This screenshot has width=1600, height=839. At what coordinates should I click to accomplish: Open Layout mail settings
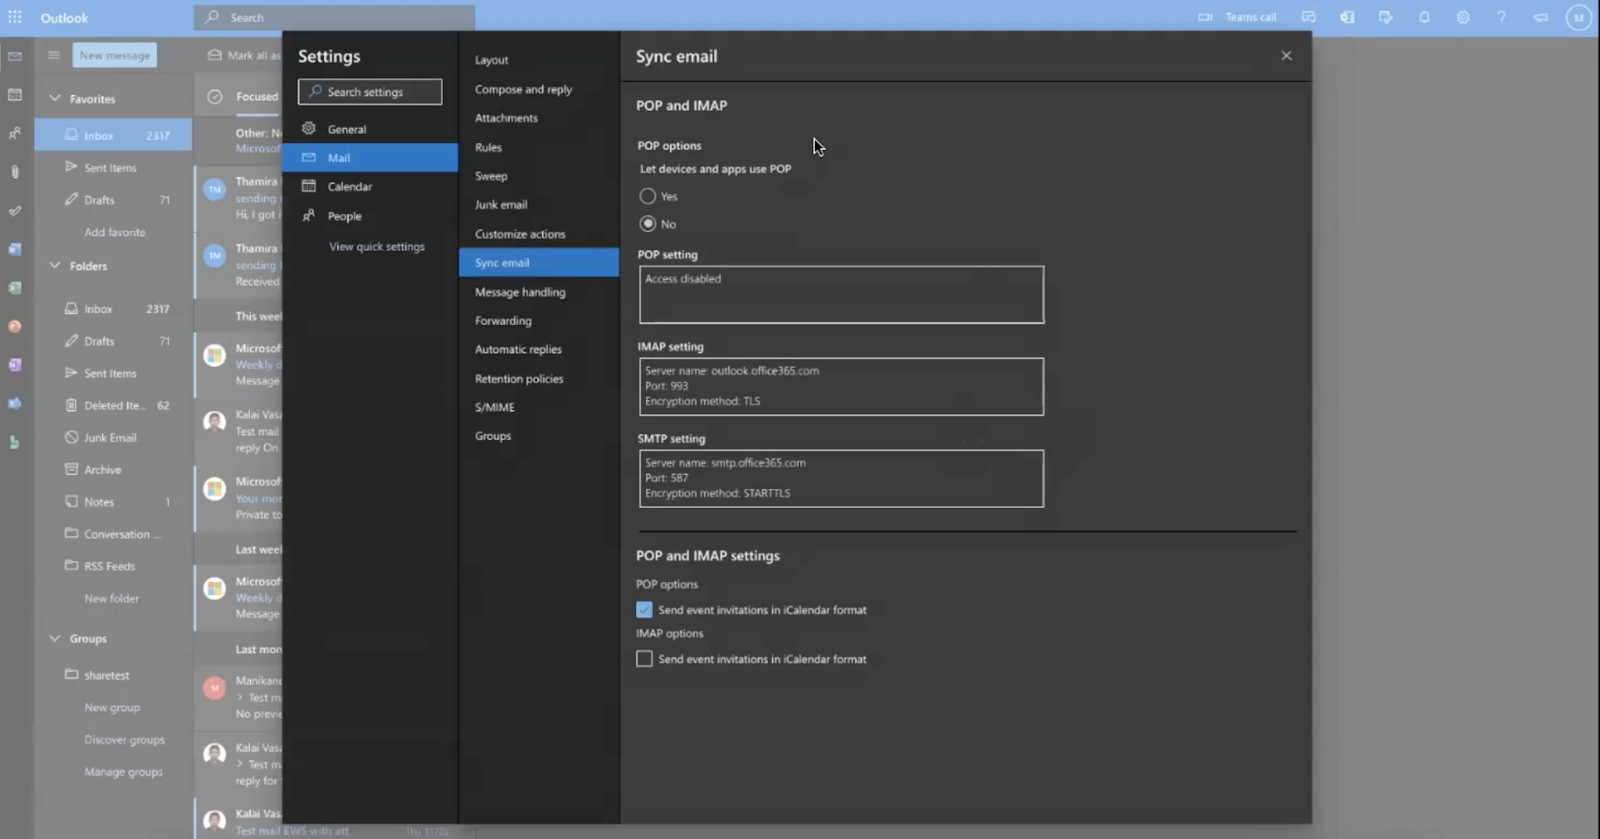coord(539,60)
